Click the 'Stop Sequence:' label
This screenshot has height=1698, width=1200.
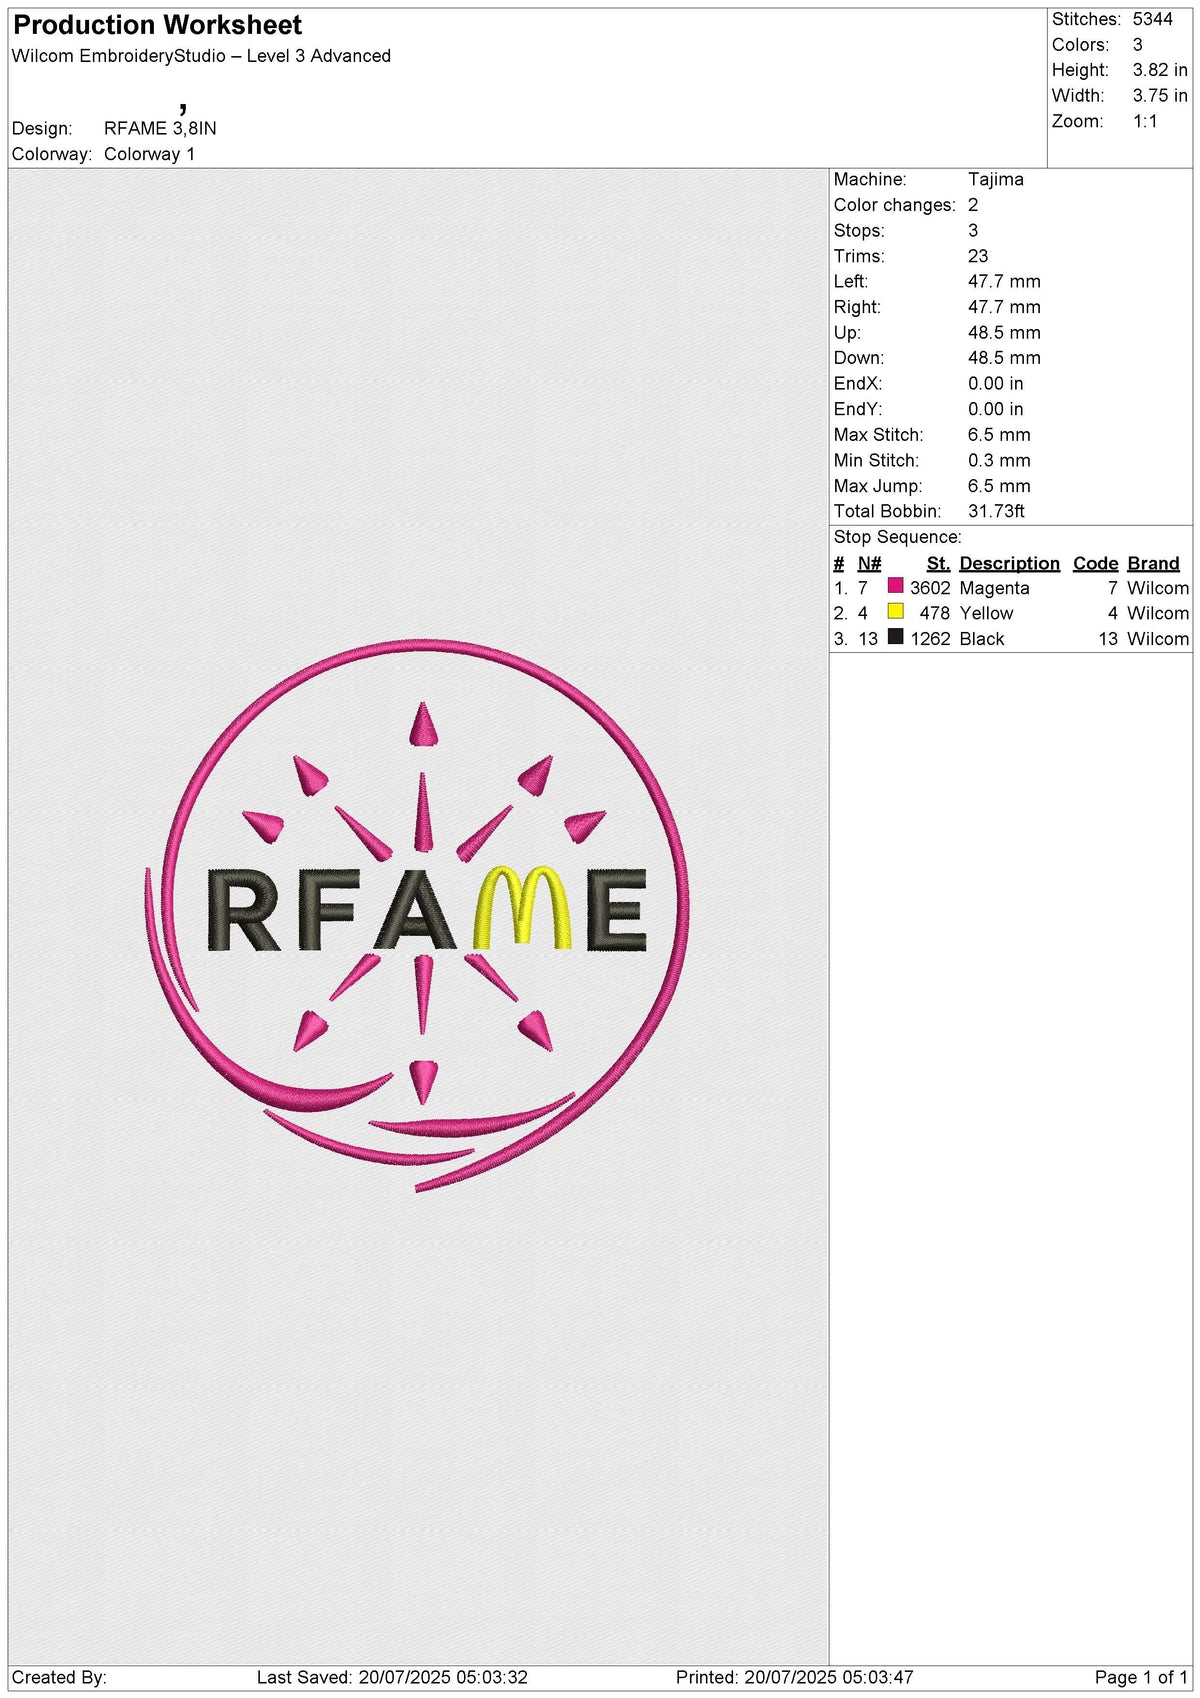(x=898, y=537)
